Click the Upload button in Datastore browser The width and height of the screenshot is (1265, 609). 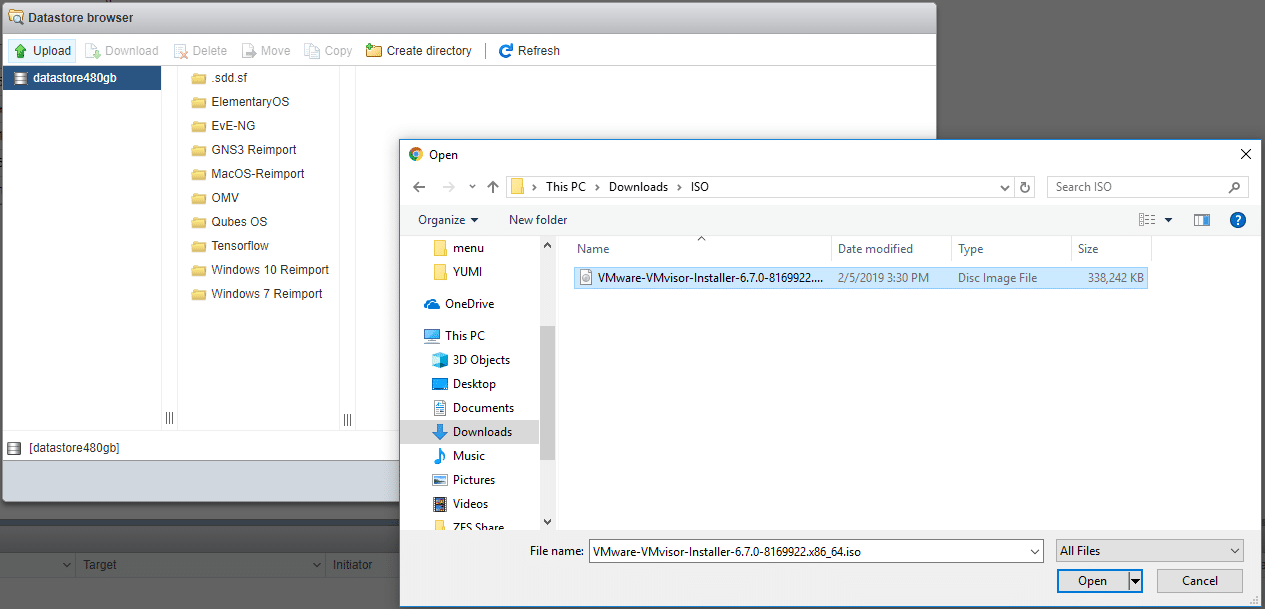tap(42, 51)
